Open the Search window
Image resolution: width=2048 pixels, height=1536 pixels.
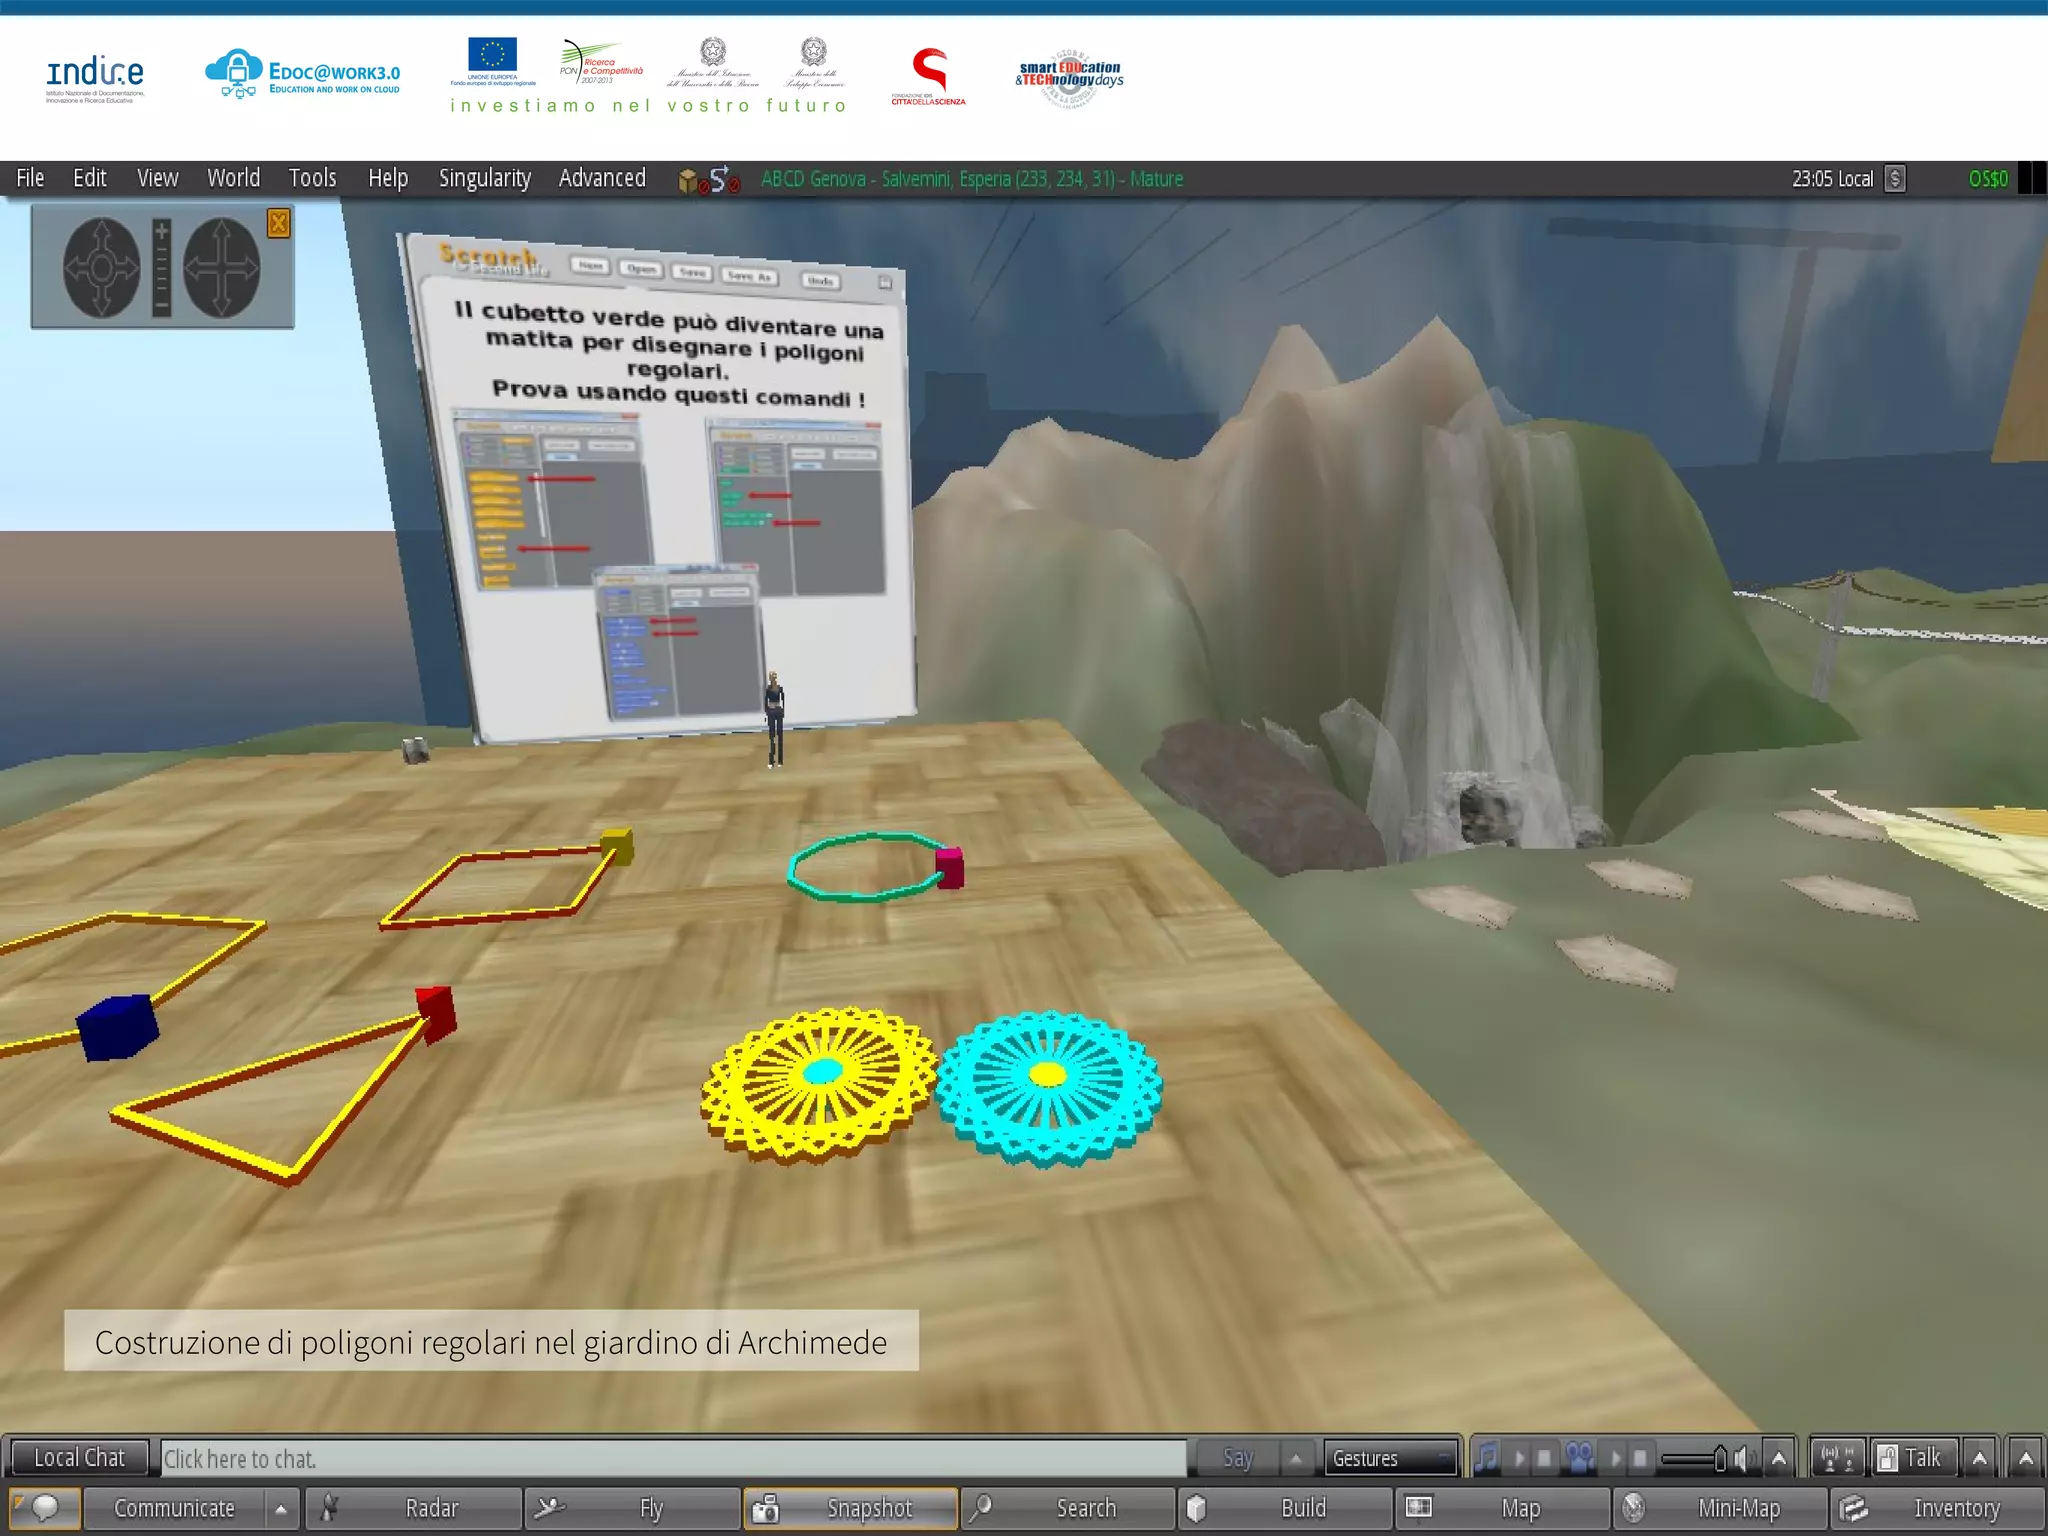(x=1068, y=1508)
